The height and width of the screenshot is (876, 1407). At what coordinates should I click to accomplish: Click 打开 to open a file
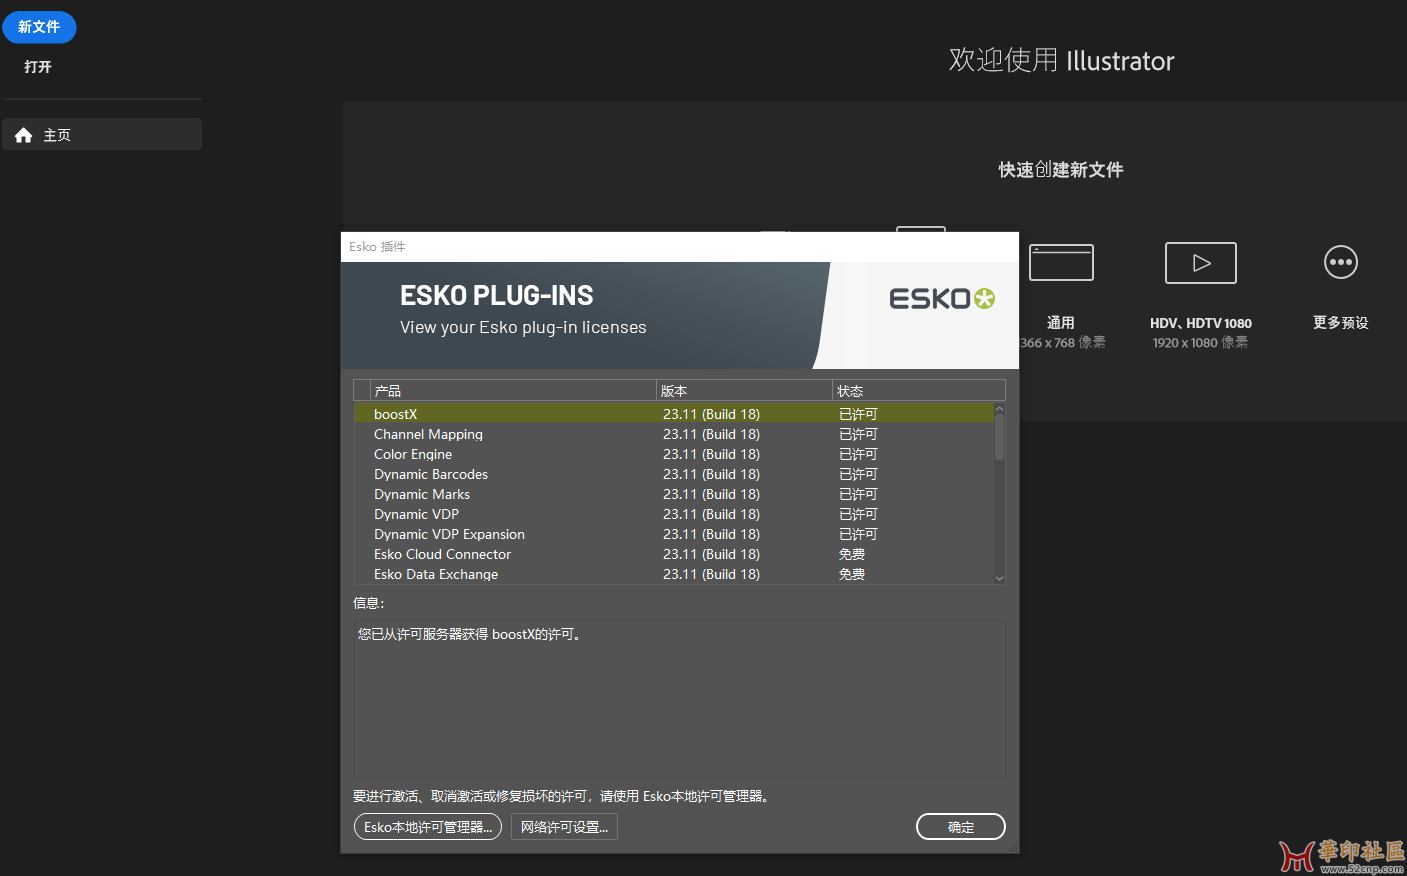[x=38, y=67]
